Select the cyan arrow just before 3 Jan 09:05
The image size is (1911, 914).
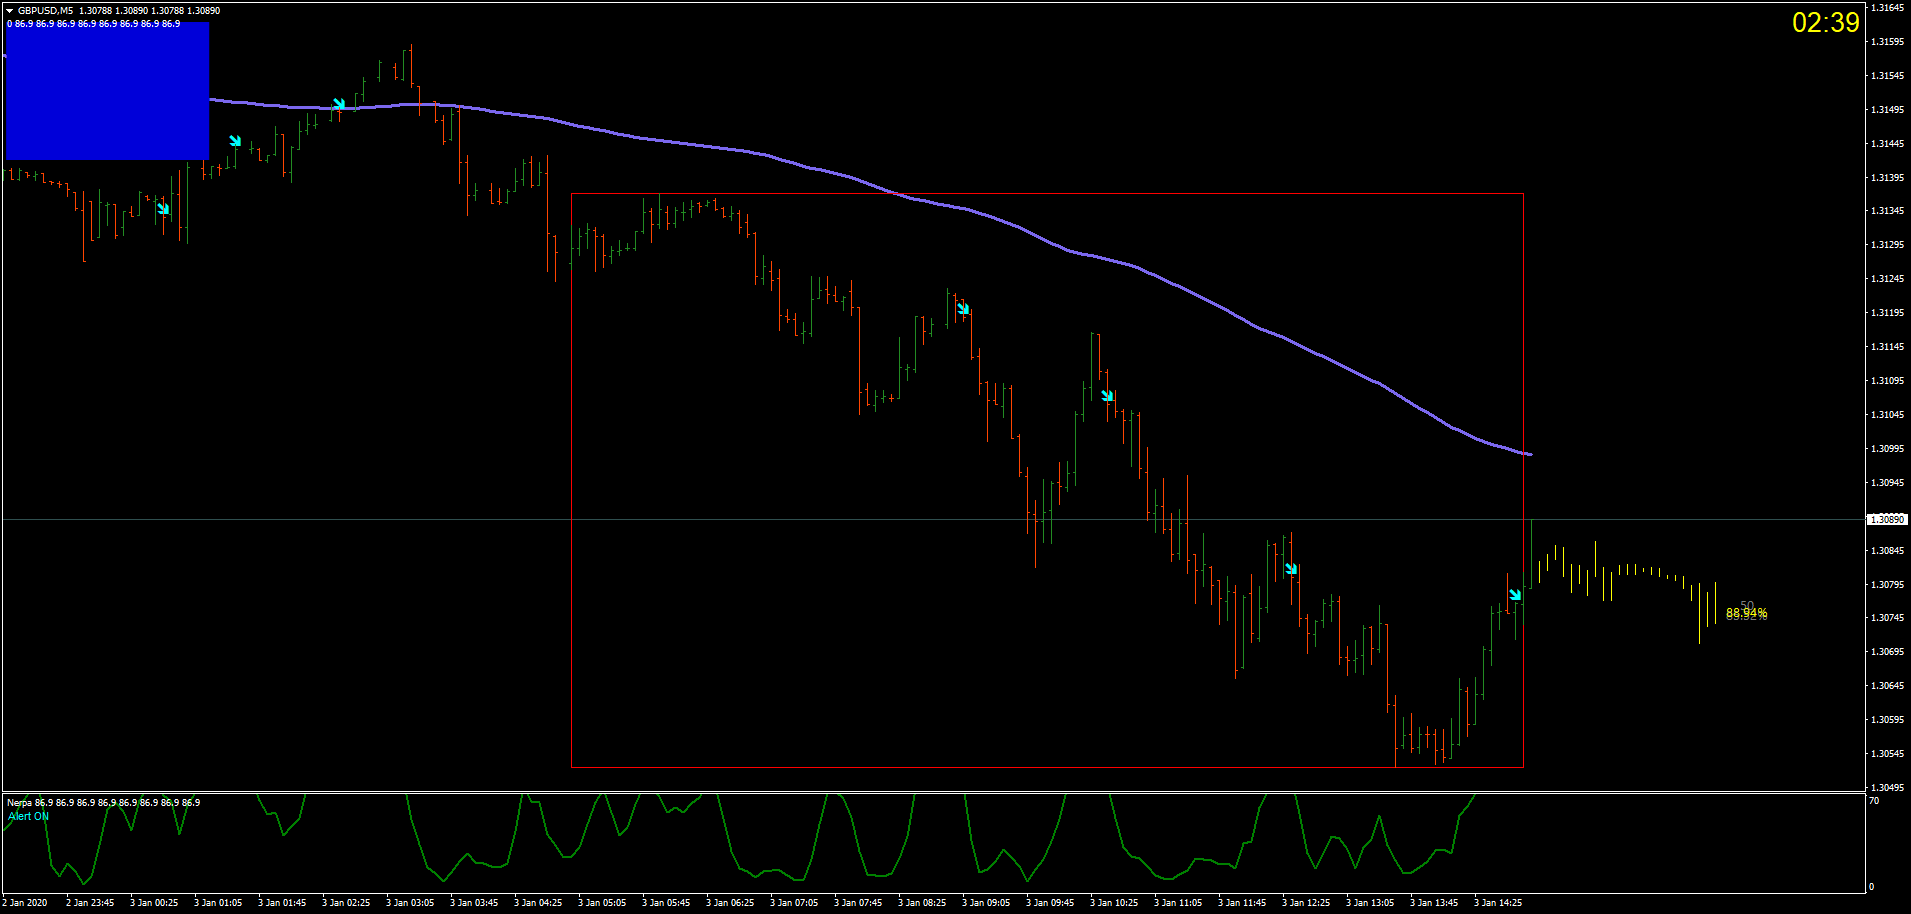(x=963, y=309)
